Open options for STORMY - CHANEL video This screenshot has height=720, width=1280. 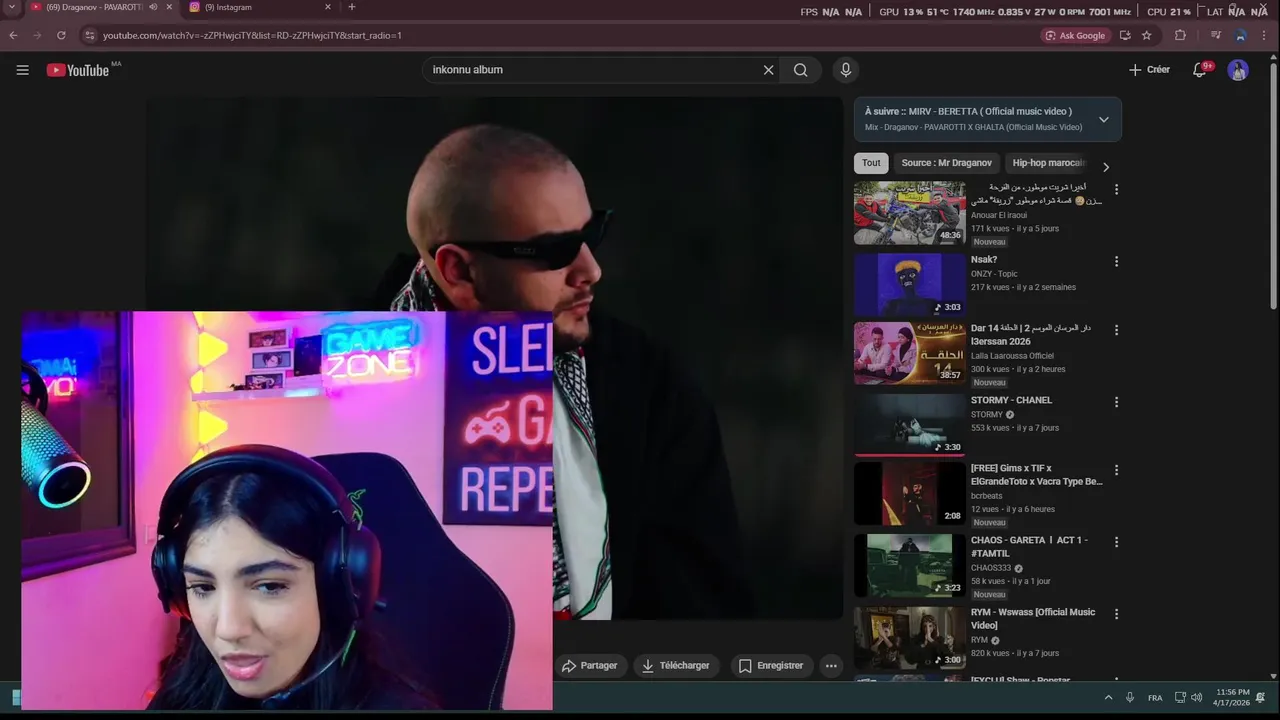(x=1116, y=401)
